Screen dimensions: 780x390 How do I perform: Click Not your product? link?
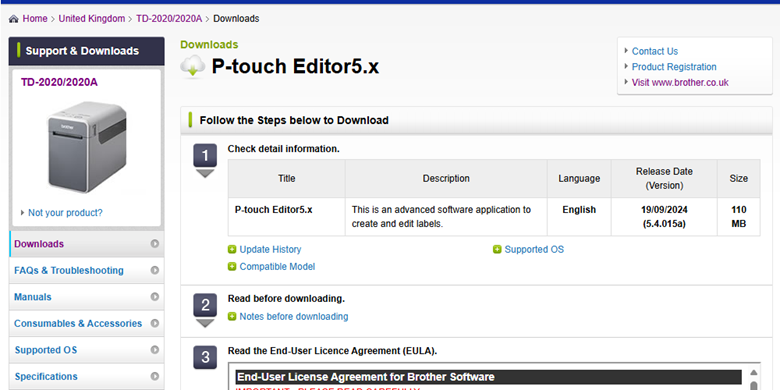[65, 213]
